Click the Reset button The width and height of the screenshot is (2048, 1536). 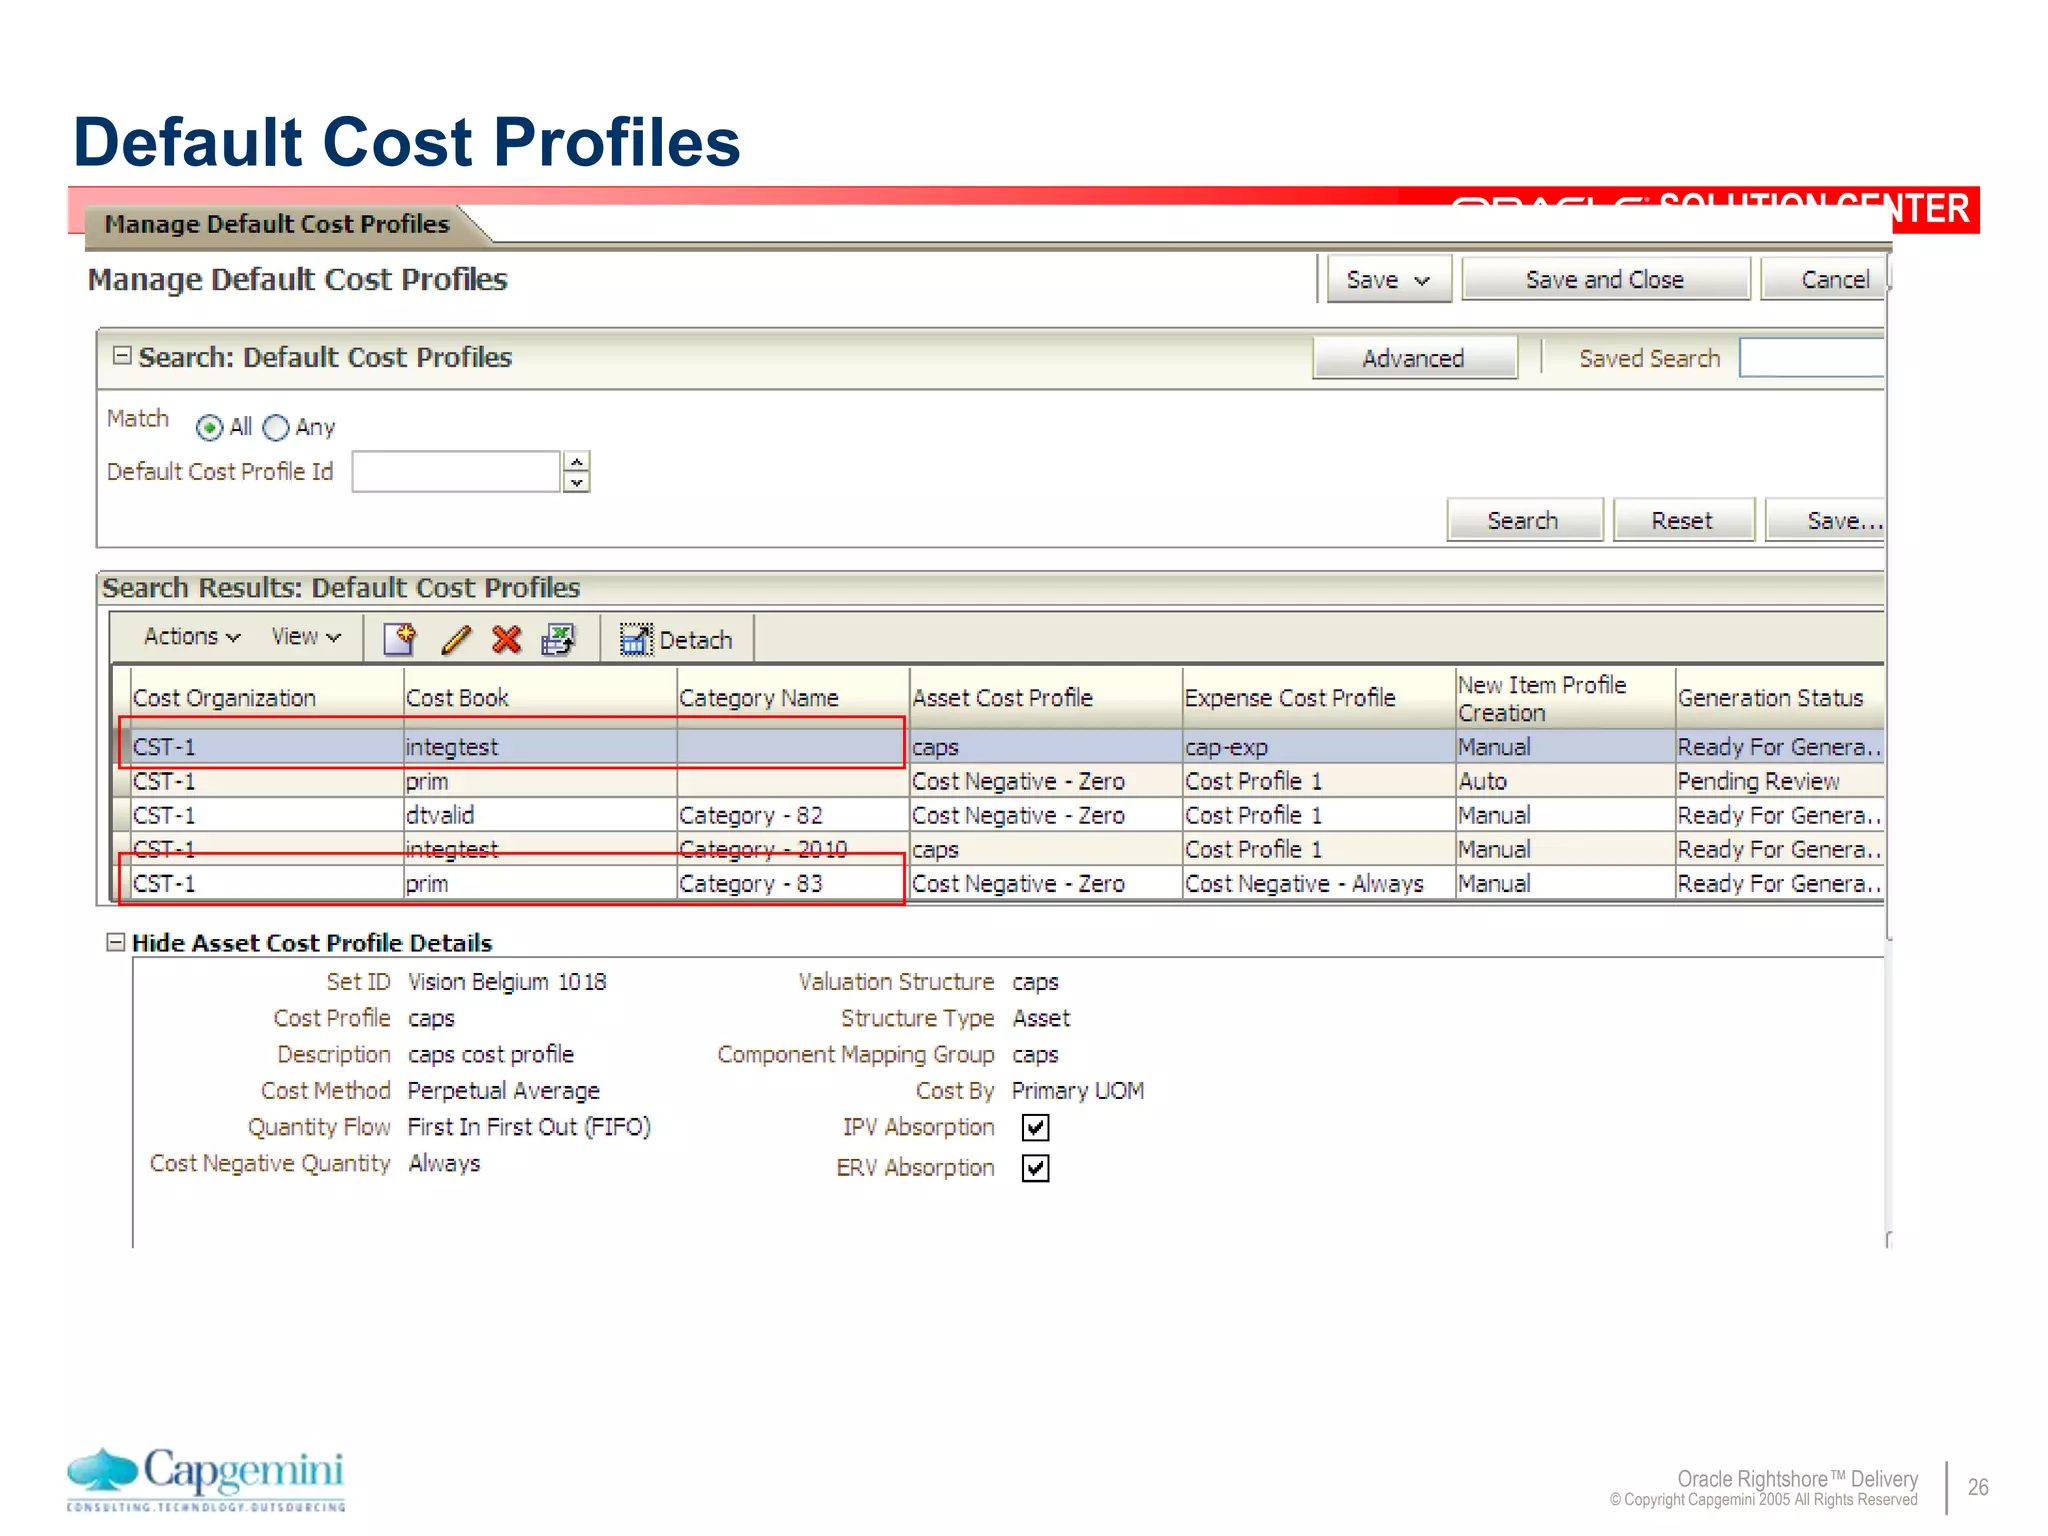point(1683,520)
